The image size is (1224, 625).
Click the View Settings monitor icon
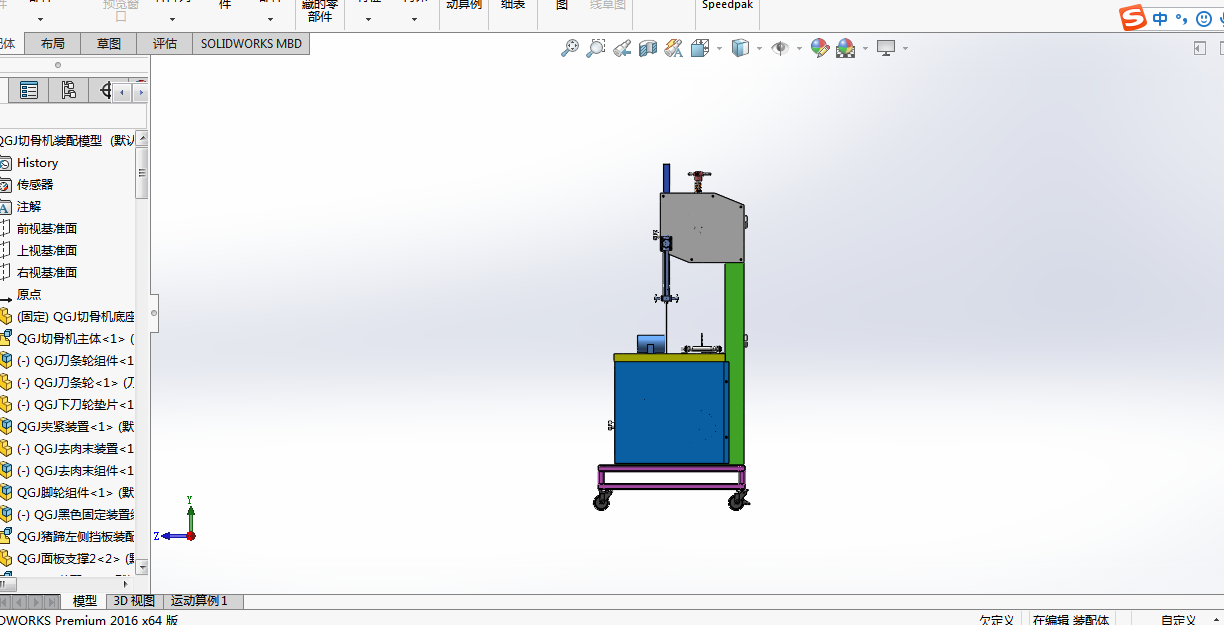pyautogui.click(x=886, y=47)
